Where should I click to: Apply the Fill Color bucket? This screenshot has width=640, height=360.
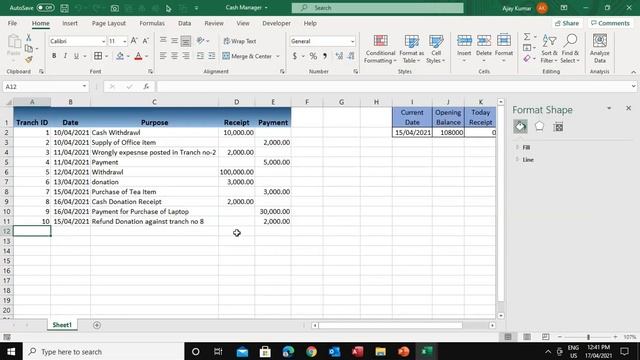pos(120,56)
